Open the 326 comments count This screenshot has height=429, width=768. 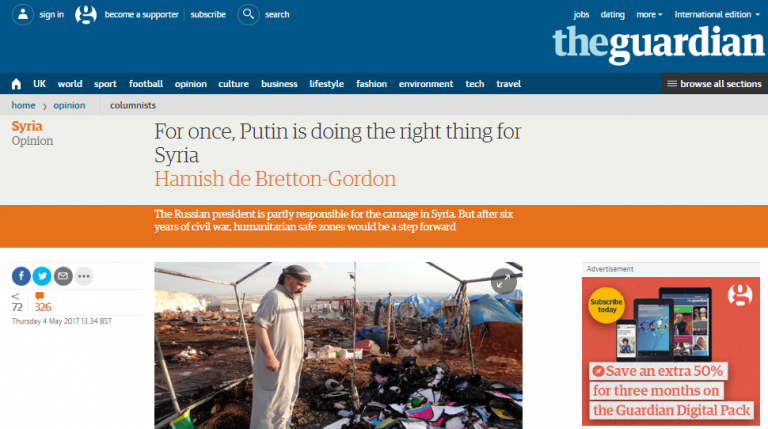point(43,302)
